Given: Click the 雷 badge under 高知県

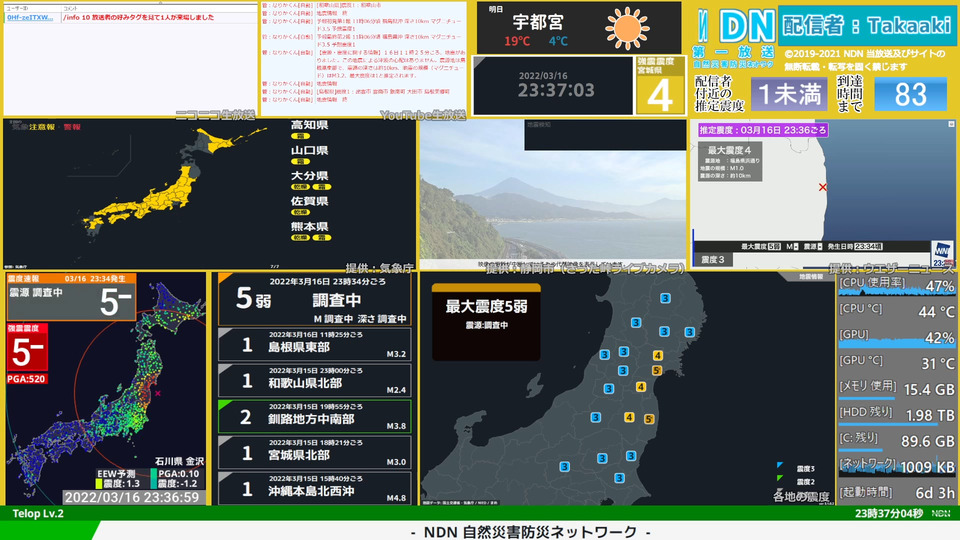Looking at the screenshot, I should point(300,136).
